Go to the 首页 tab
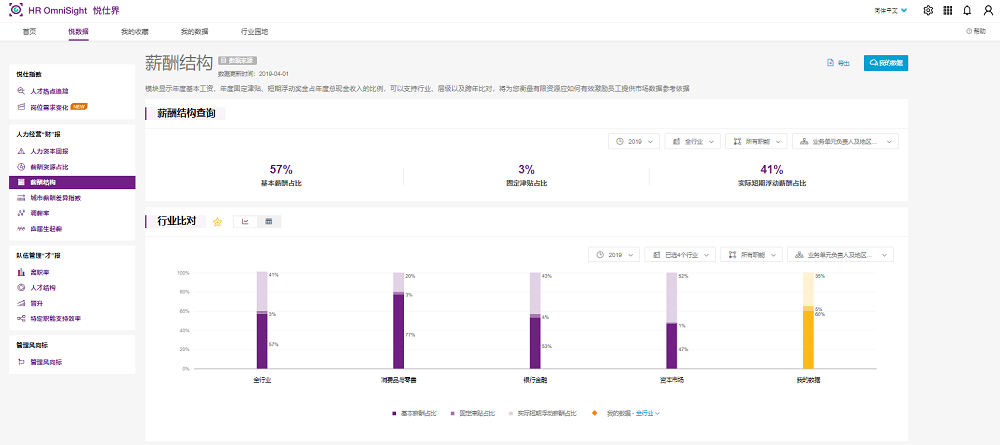This screenshot has height=445, width=1000. (x=30, y=32)
